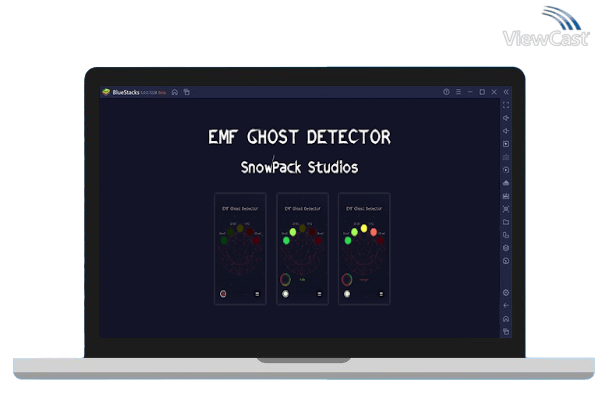This screenshot has height=414, width=602.
Task: Collapse the BlueStacks side toolbar with double chevron
Action: (x=506, y=92)
